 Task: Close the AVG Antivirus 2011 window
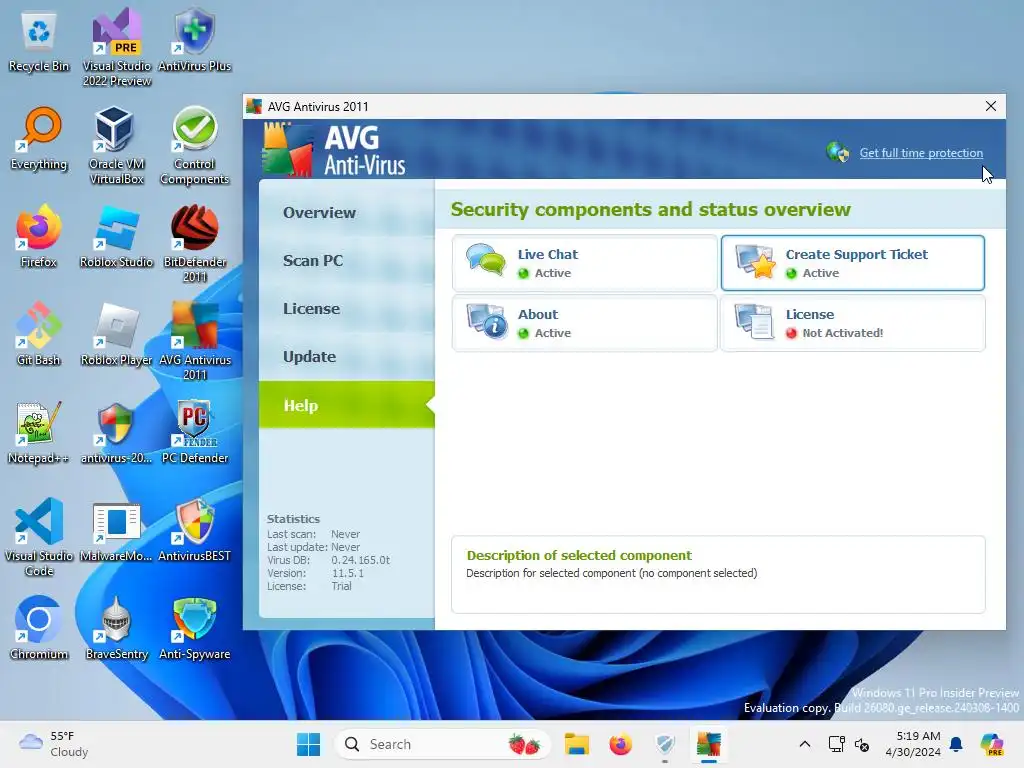click(x=991, y=106)
